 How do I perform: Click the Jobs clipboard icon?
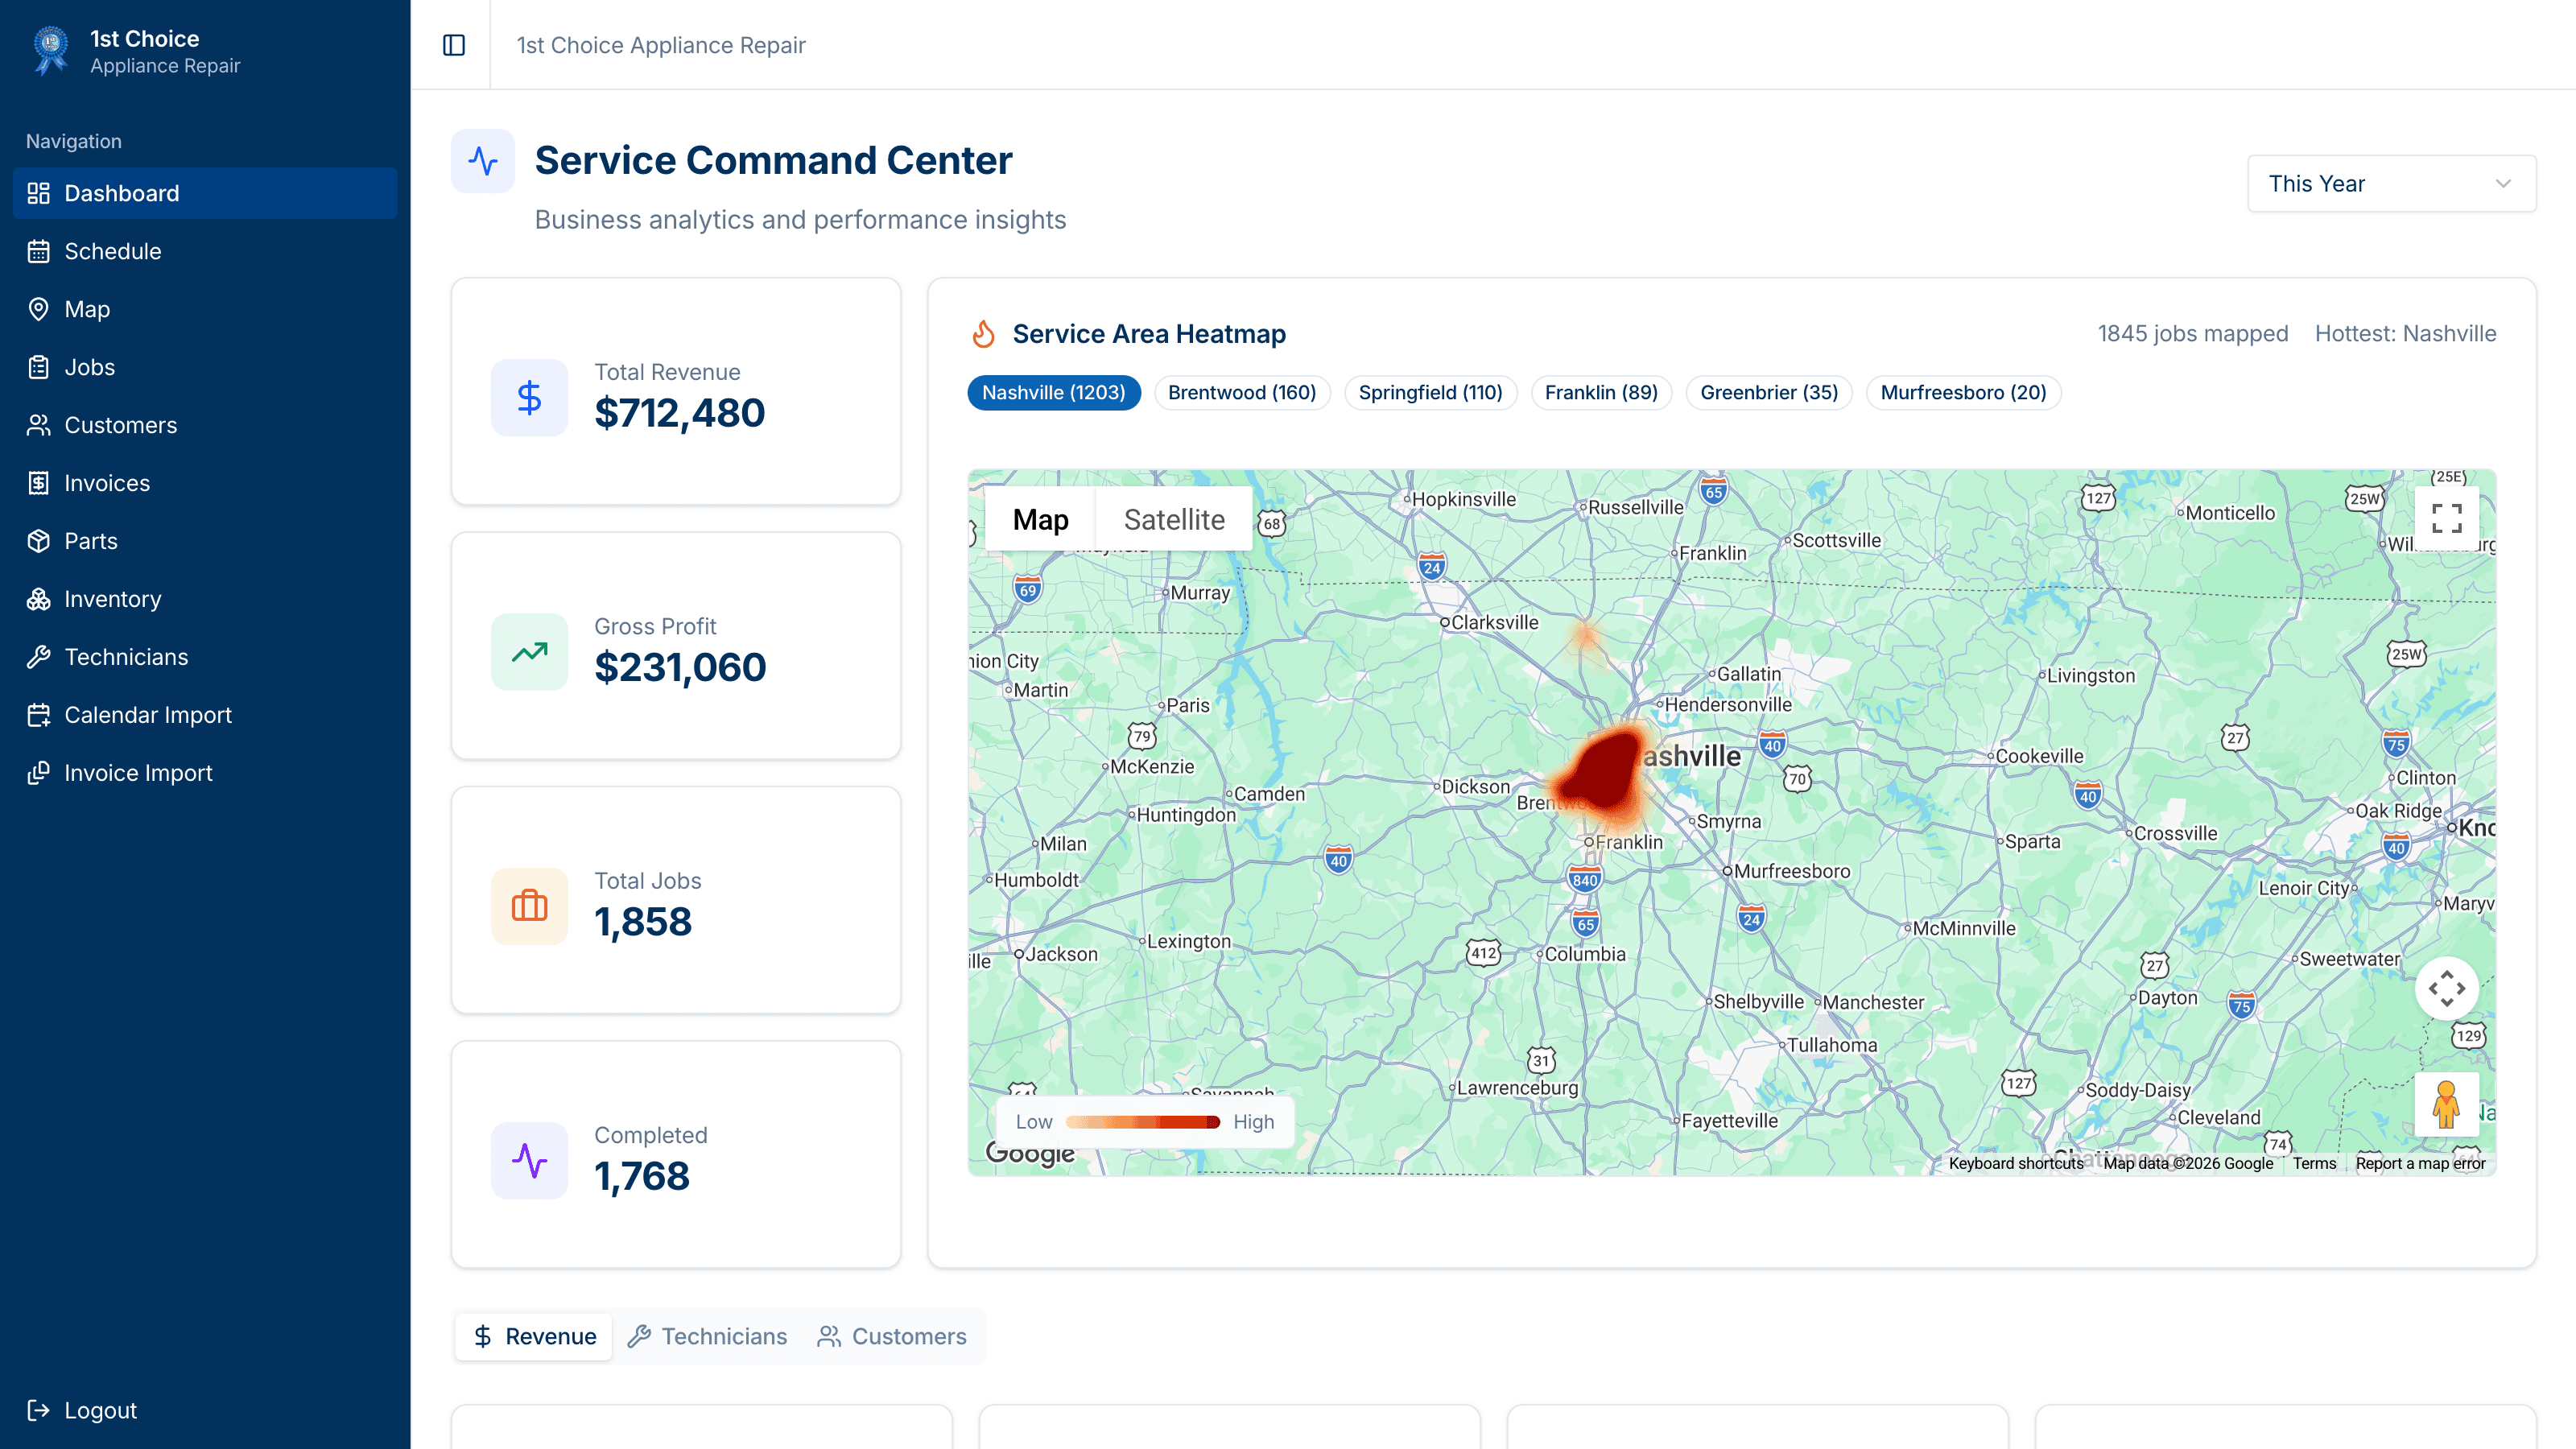[38, 367]
